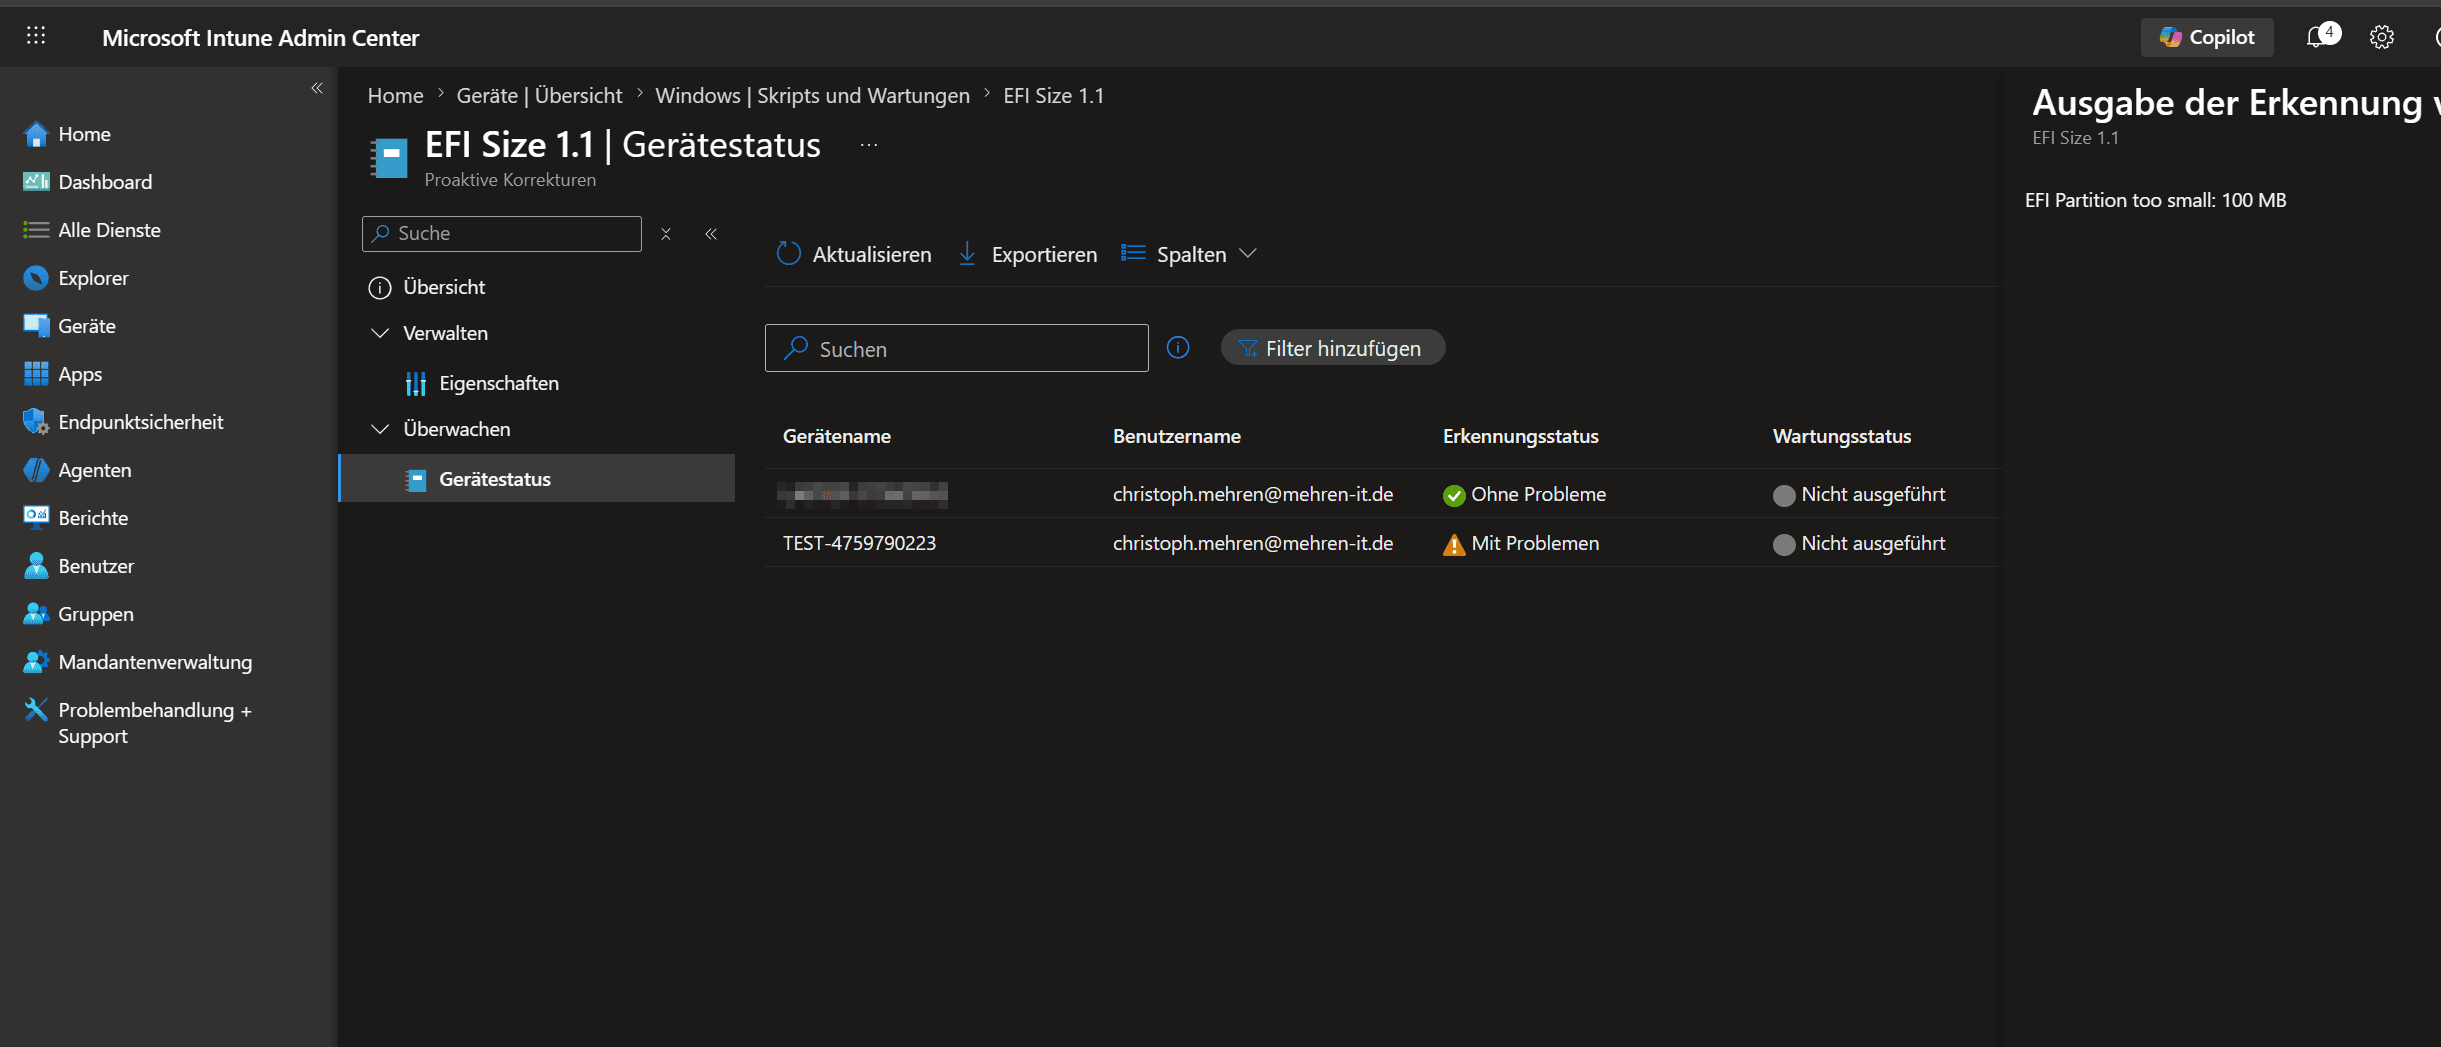
Task: Collapse the main navigation sidebar
Action: (317, 88)
